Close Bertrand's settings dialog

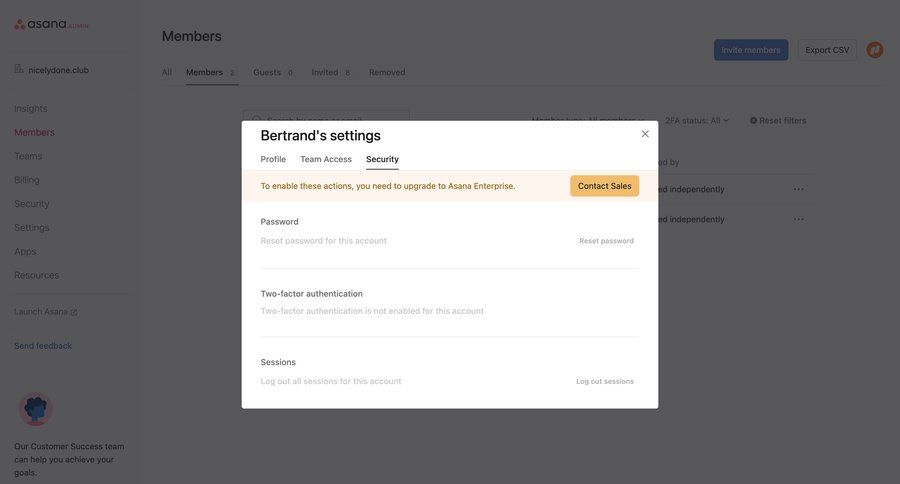pos(645,134)
